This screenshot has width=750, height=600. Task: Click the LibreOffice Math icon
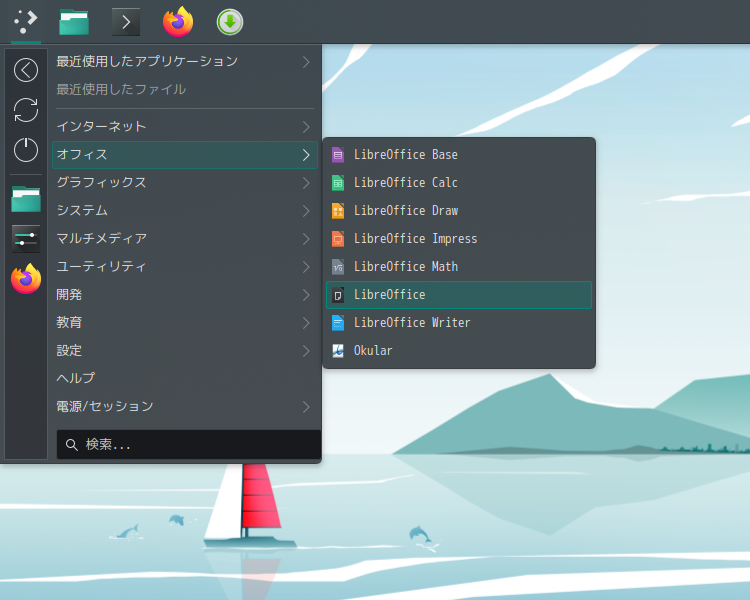click(338, 267)
